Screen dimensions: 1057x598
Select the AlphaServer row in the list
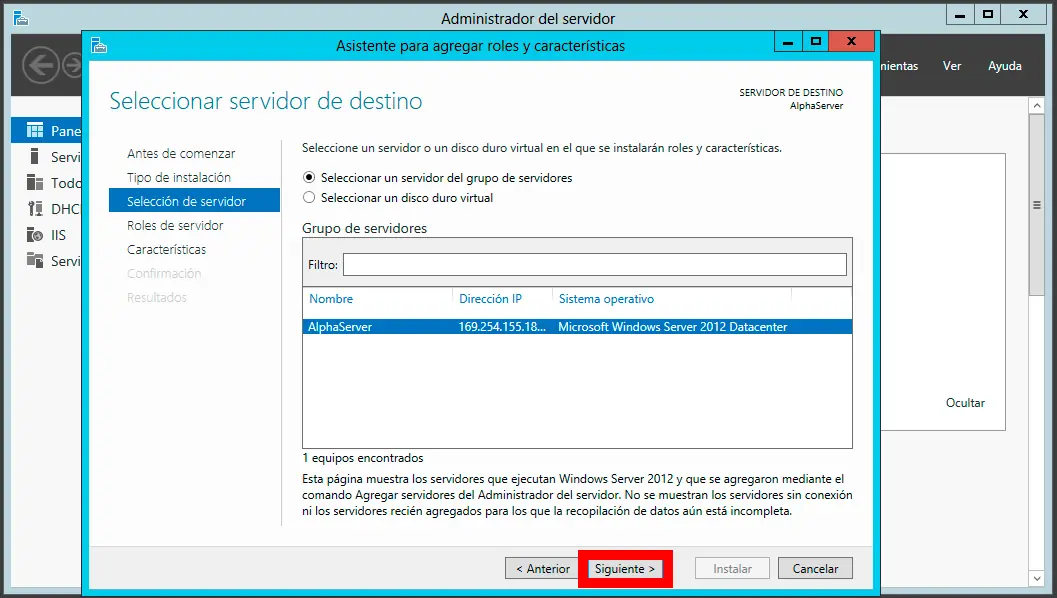[x=577, y=327]
